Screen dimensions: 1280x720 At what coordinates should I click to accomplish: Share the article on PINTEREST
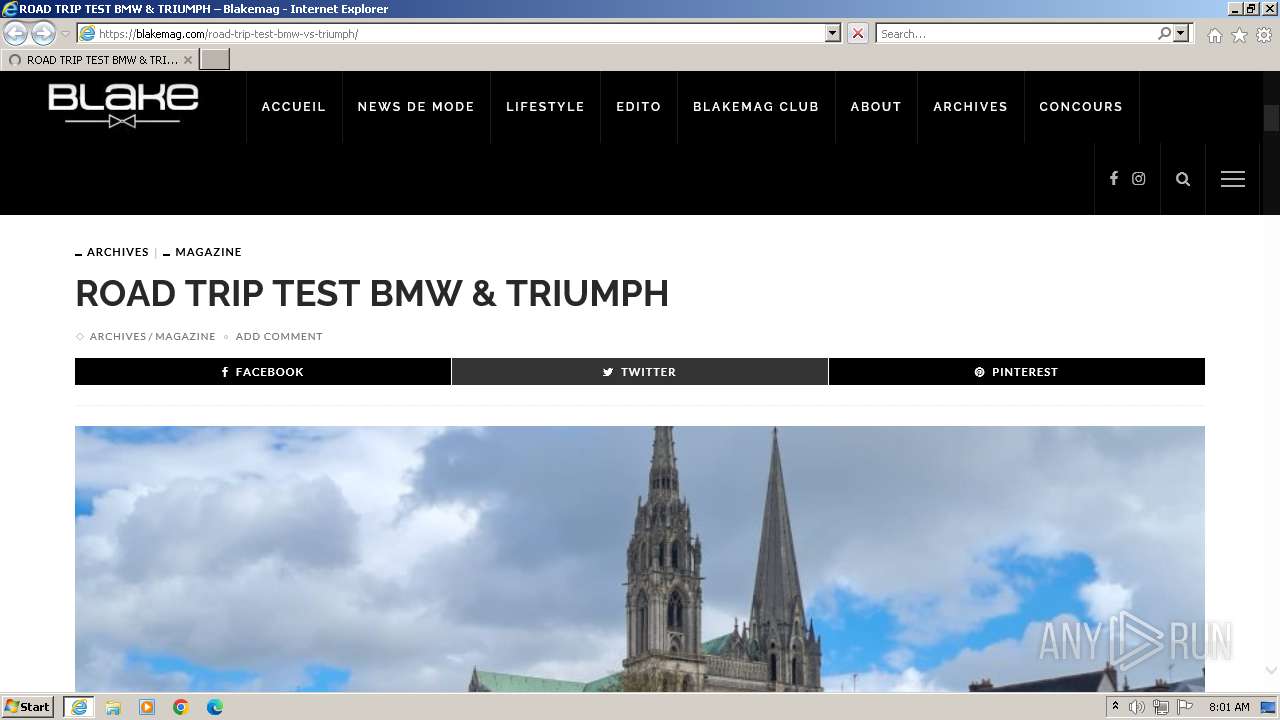coord(1017,371)
